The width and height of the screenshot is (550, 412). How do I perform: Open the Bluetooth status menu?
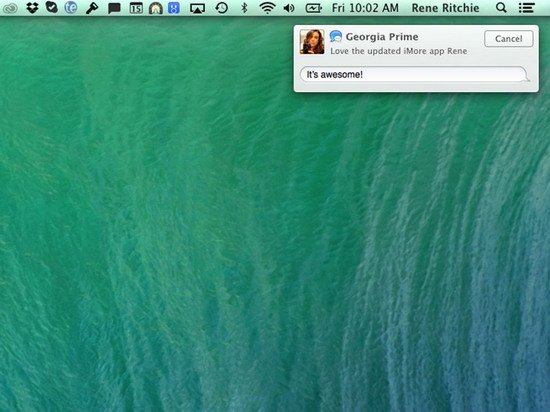[x=244, y=7]
